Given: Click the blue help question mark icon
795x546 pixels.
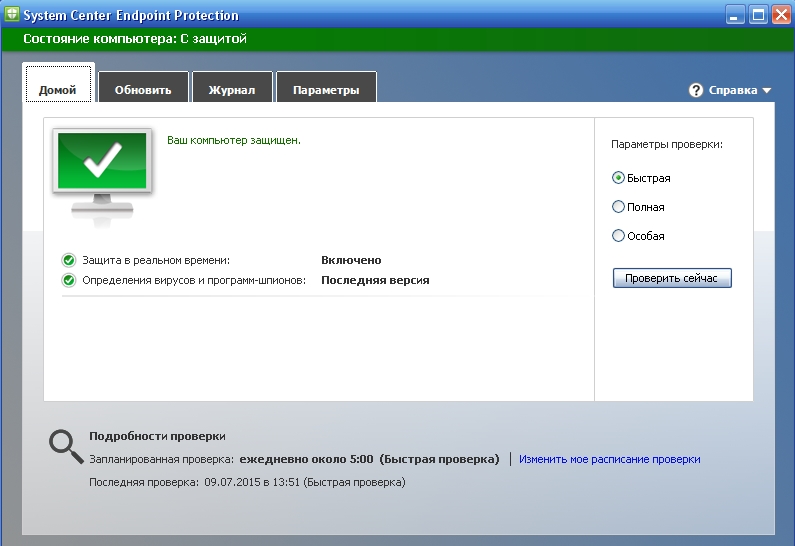Looking at the screenshot, I should click(x=696, y=90).
